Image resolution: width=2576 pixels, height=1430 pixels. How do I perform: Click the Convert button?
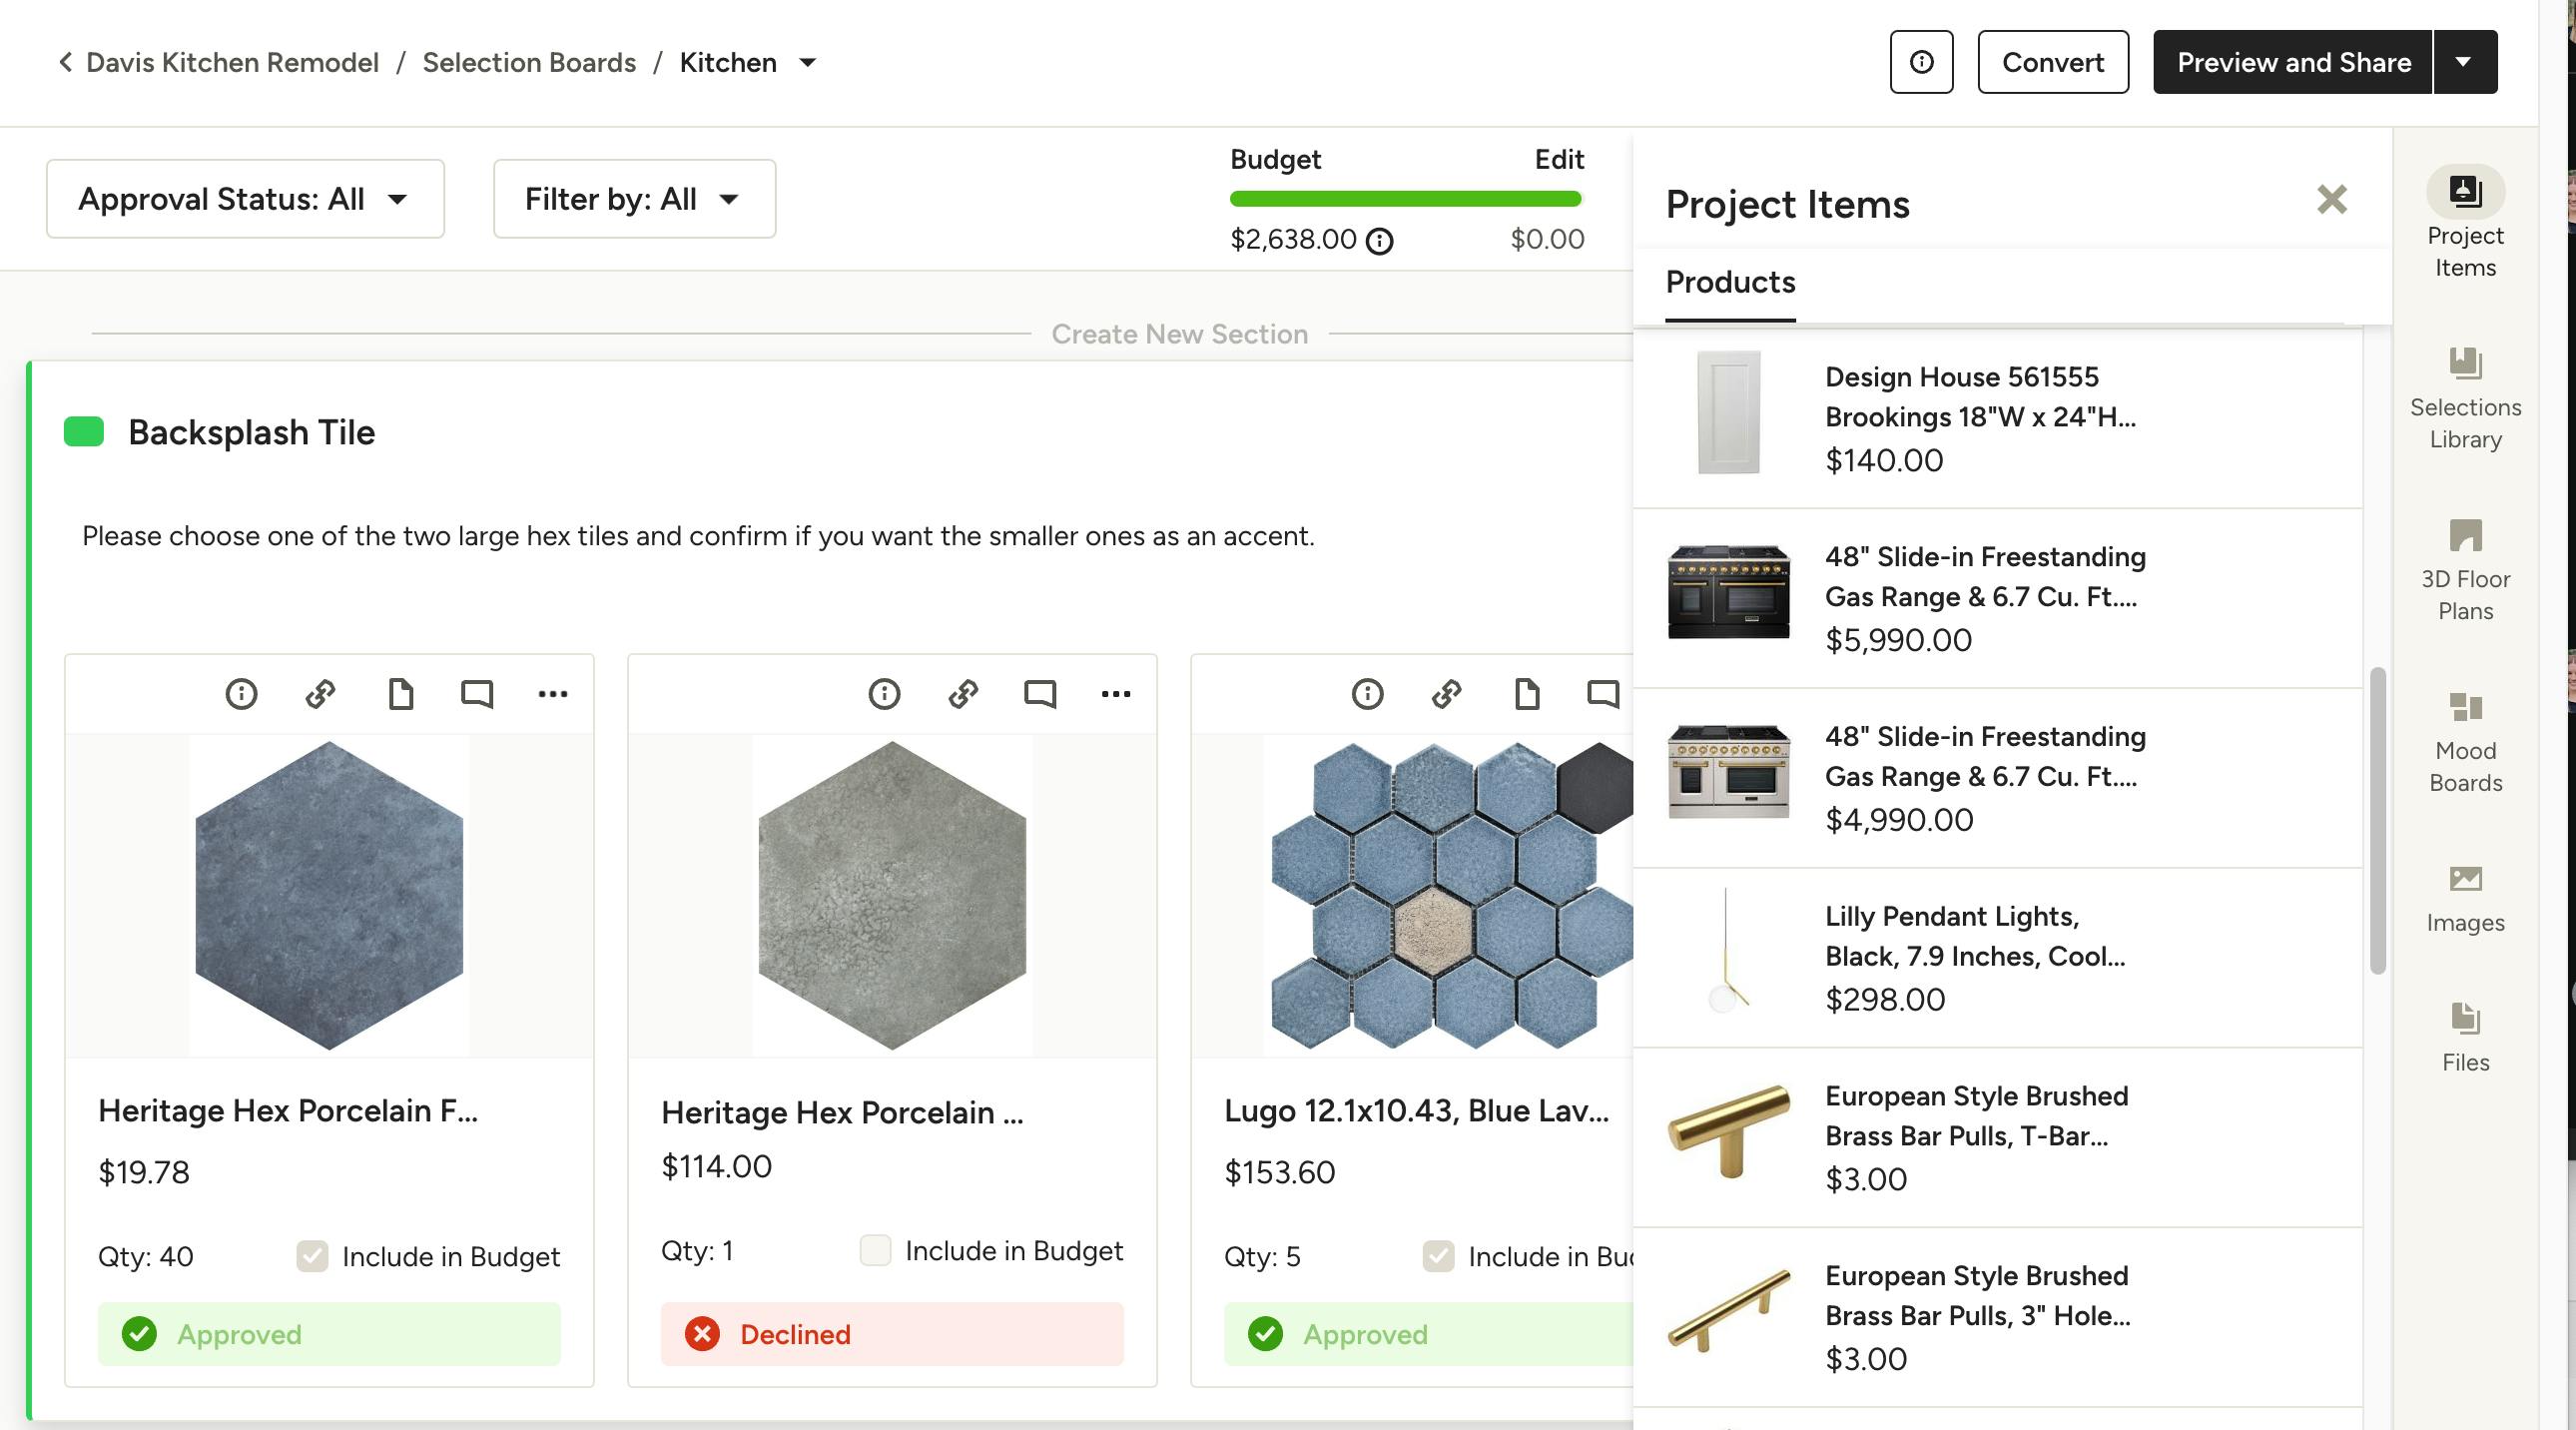pyautogui.click(x=2051, y=62)
